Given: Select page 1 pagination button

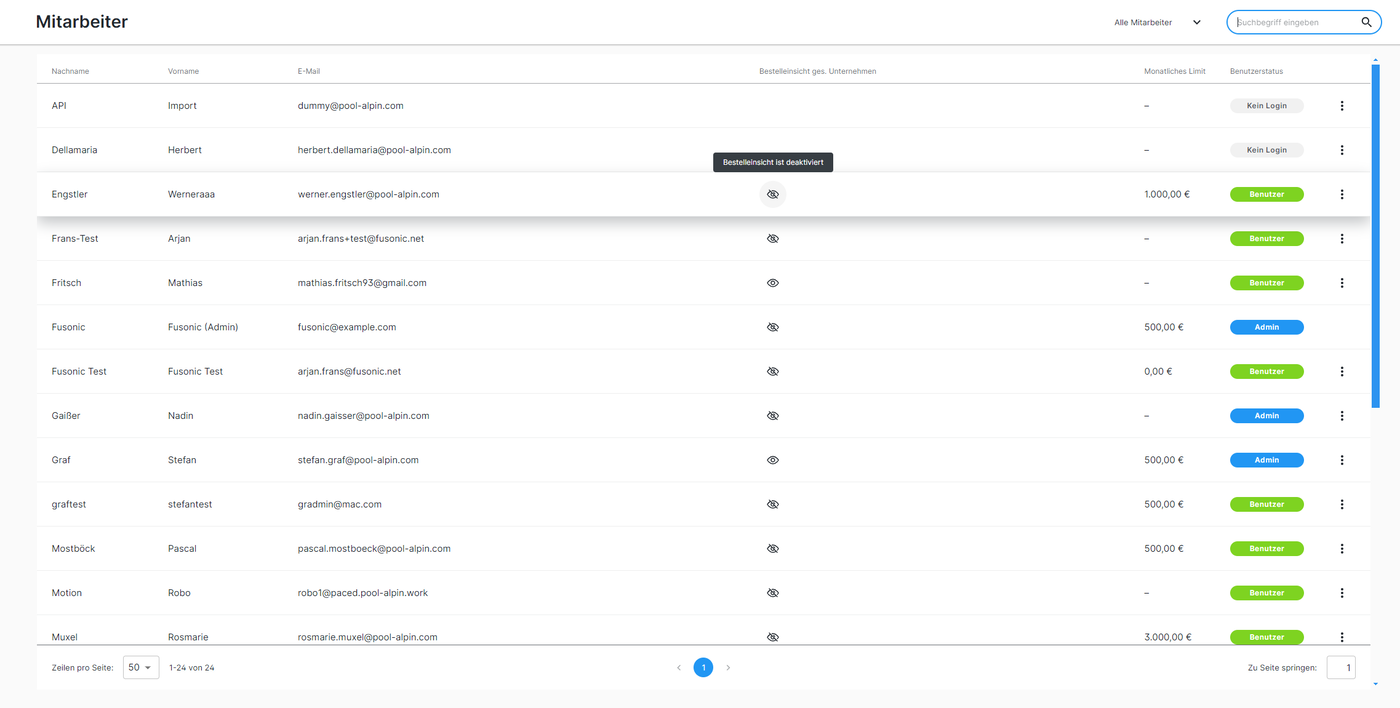Looking at the screenshot, I should click(703, 667).
